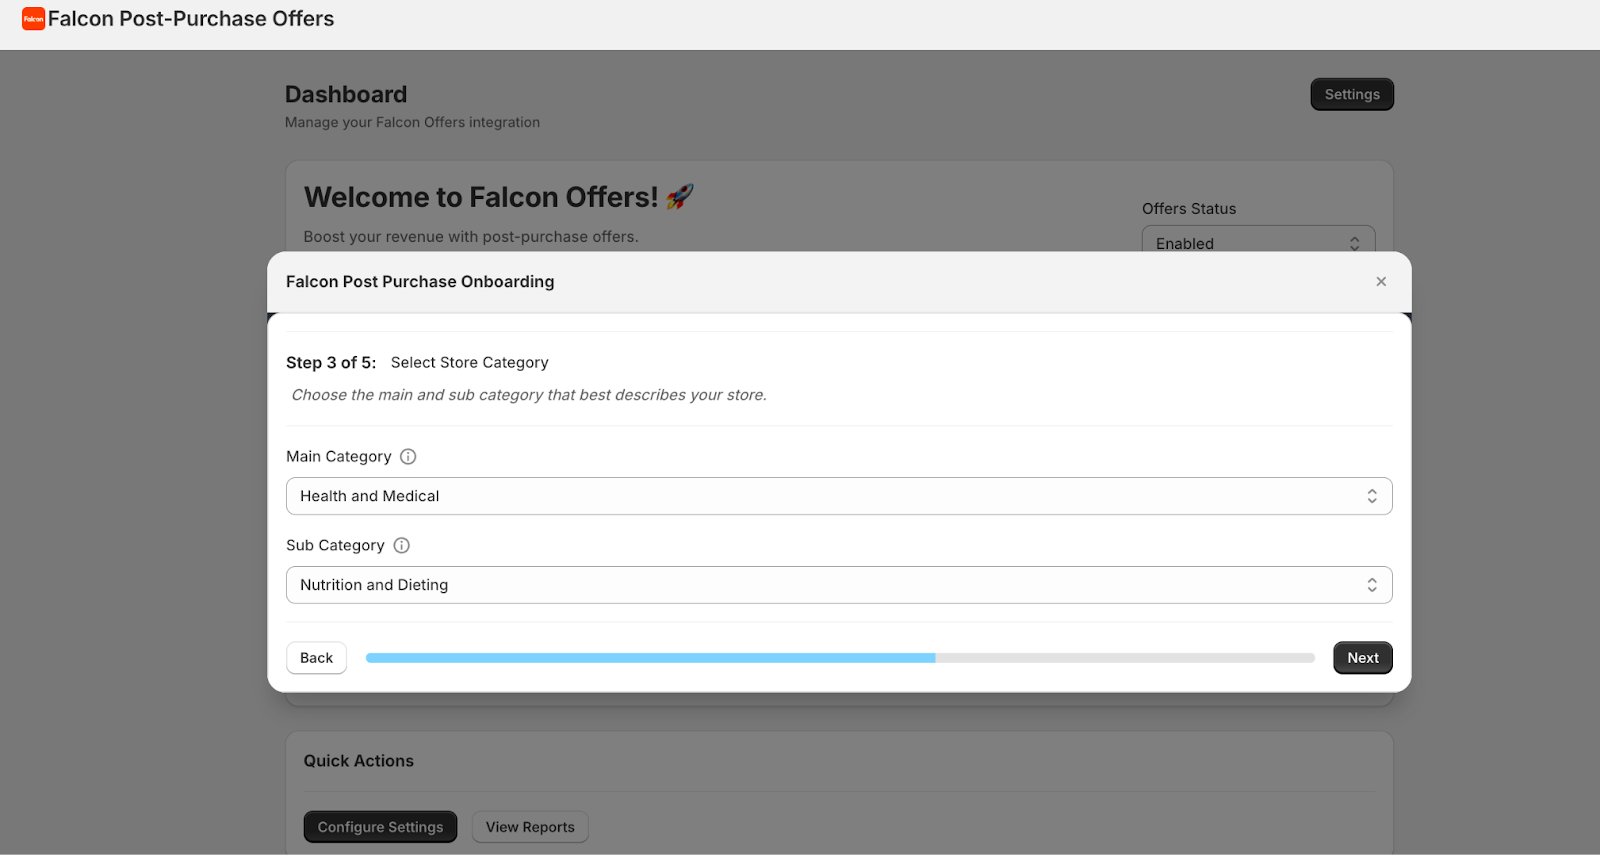
Task: Click the Falcon Post Purchase Onboarding title
Action: pyautogui.click(x=420, y=282)
